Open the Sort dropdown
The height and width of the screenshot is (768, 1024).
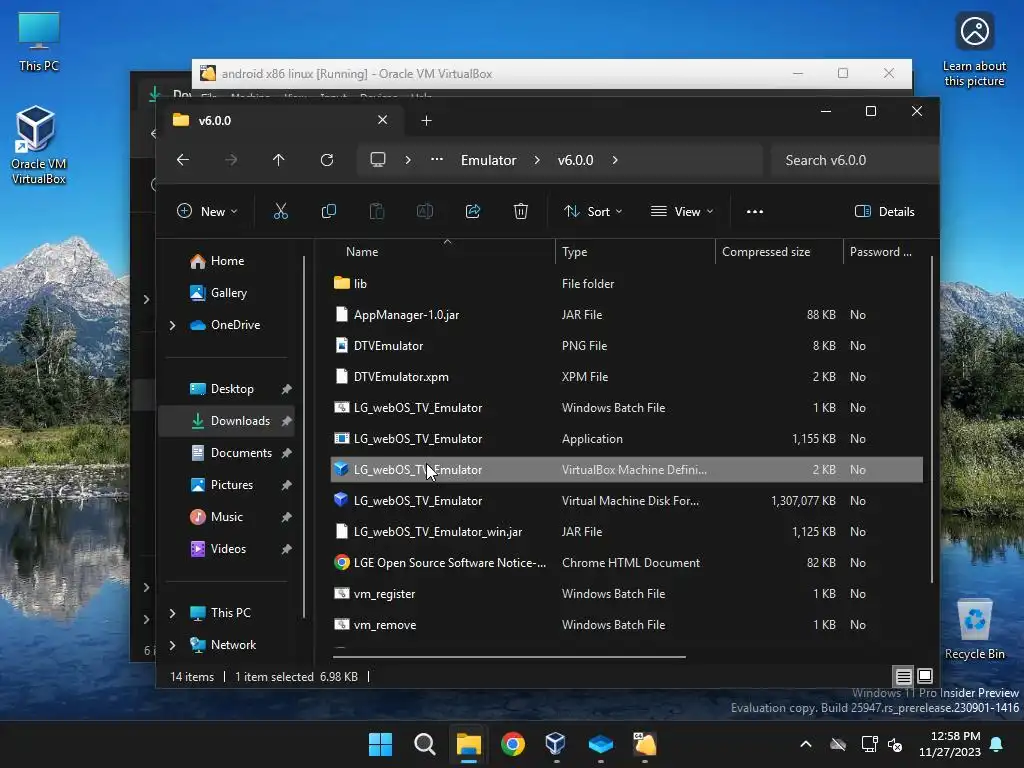593,211
